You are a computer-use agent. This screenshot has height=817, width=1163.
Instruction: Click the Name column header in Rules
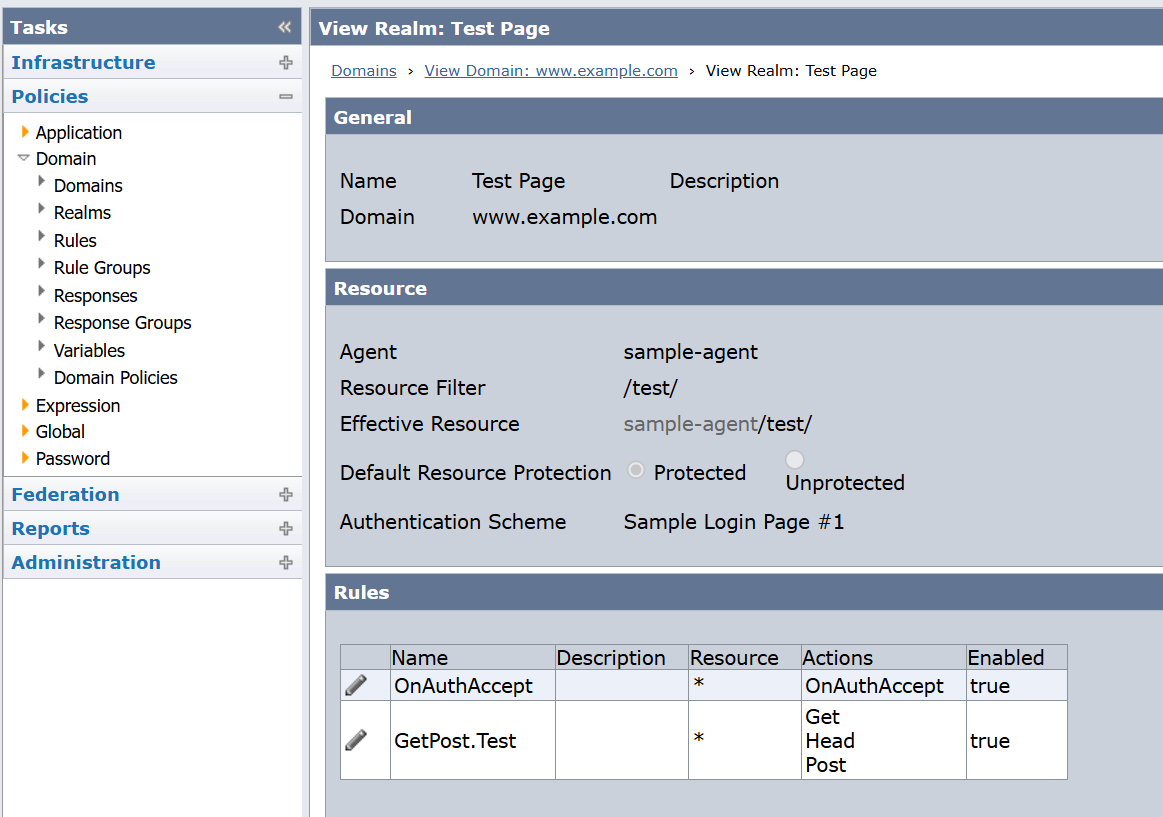pos(420,658)
